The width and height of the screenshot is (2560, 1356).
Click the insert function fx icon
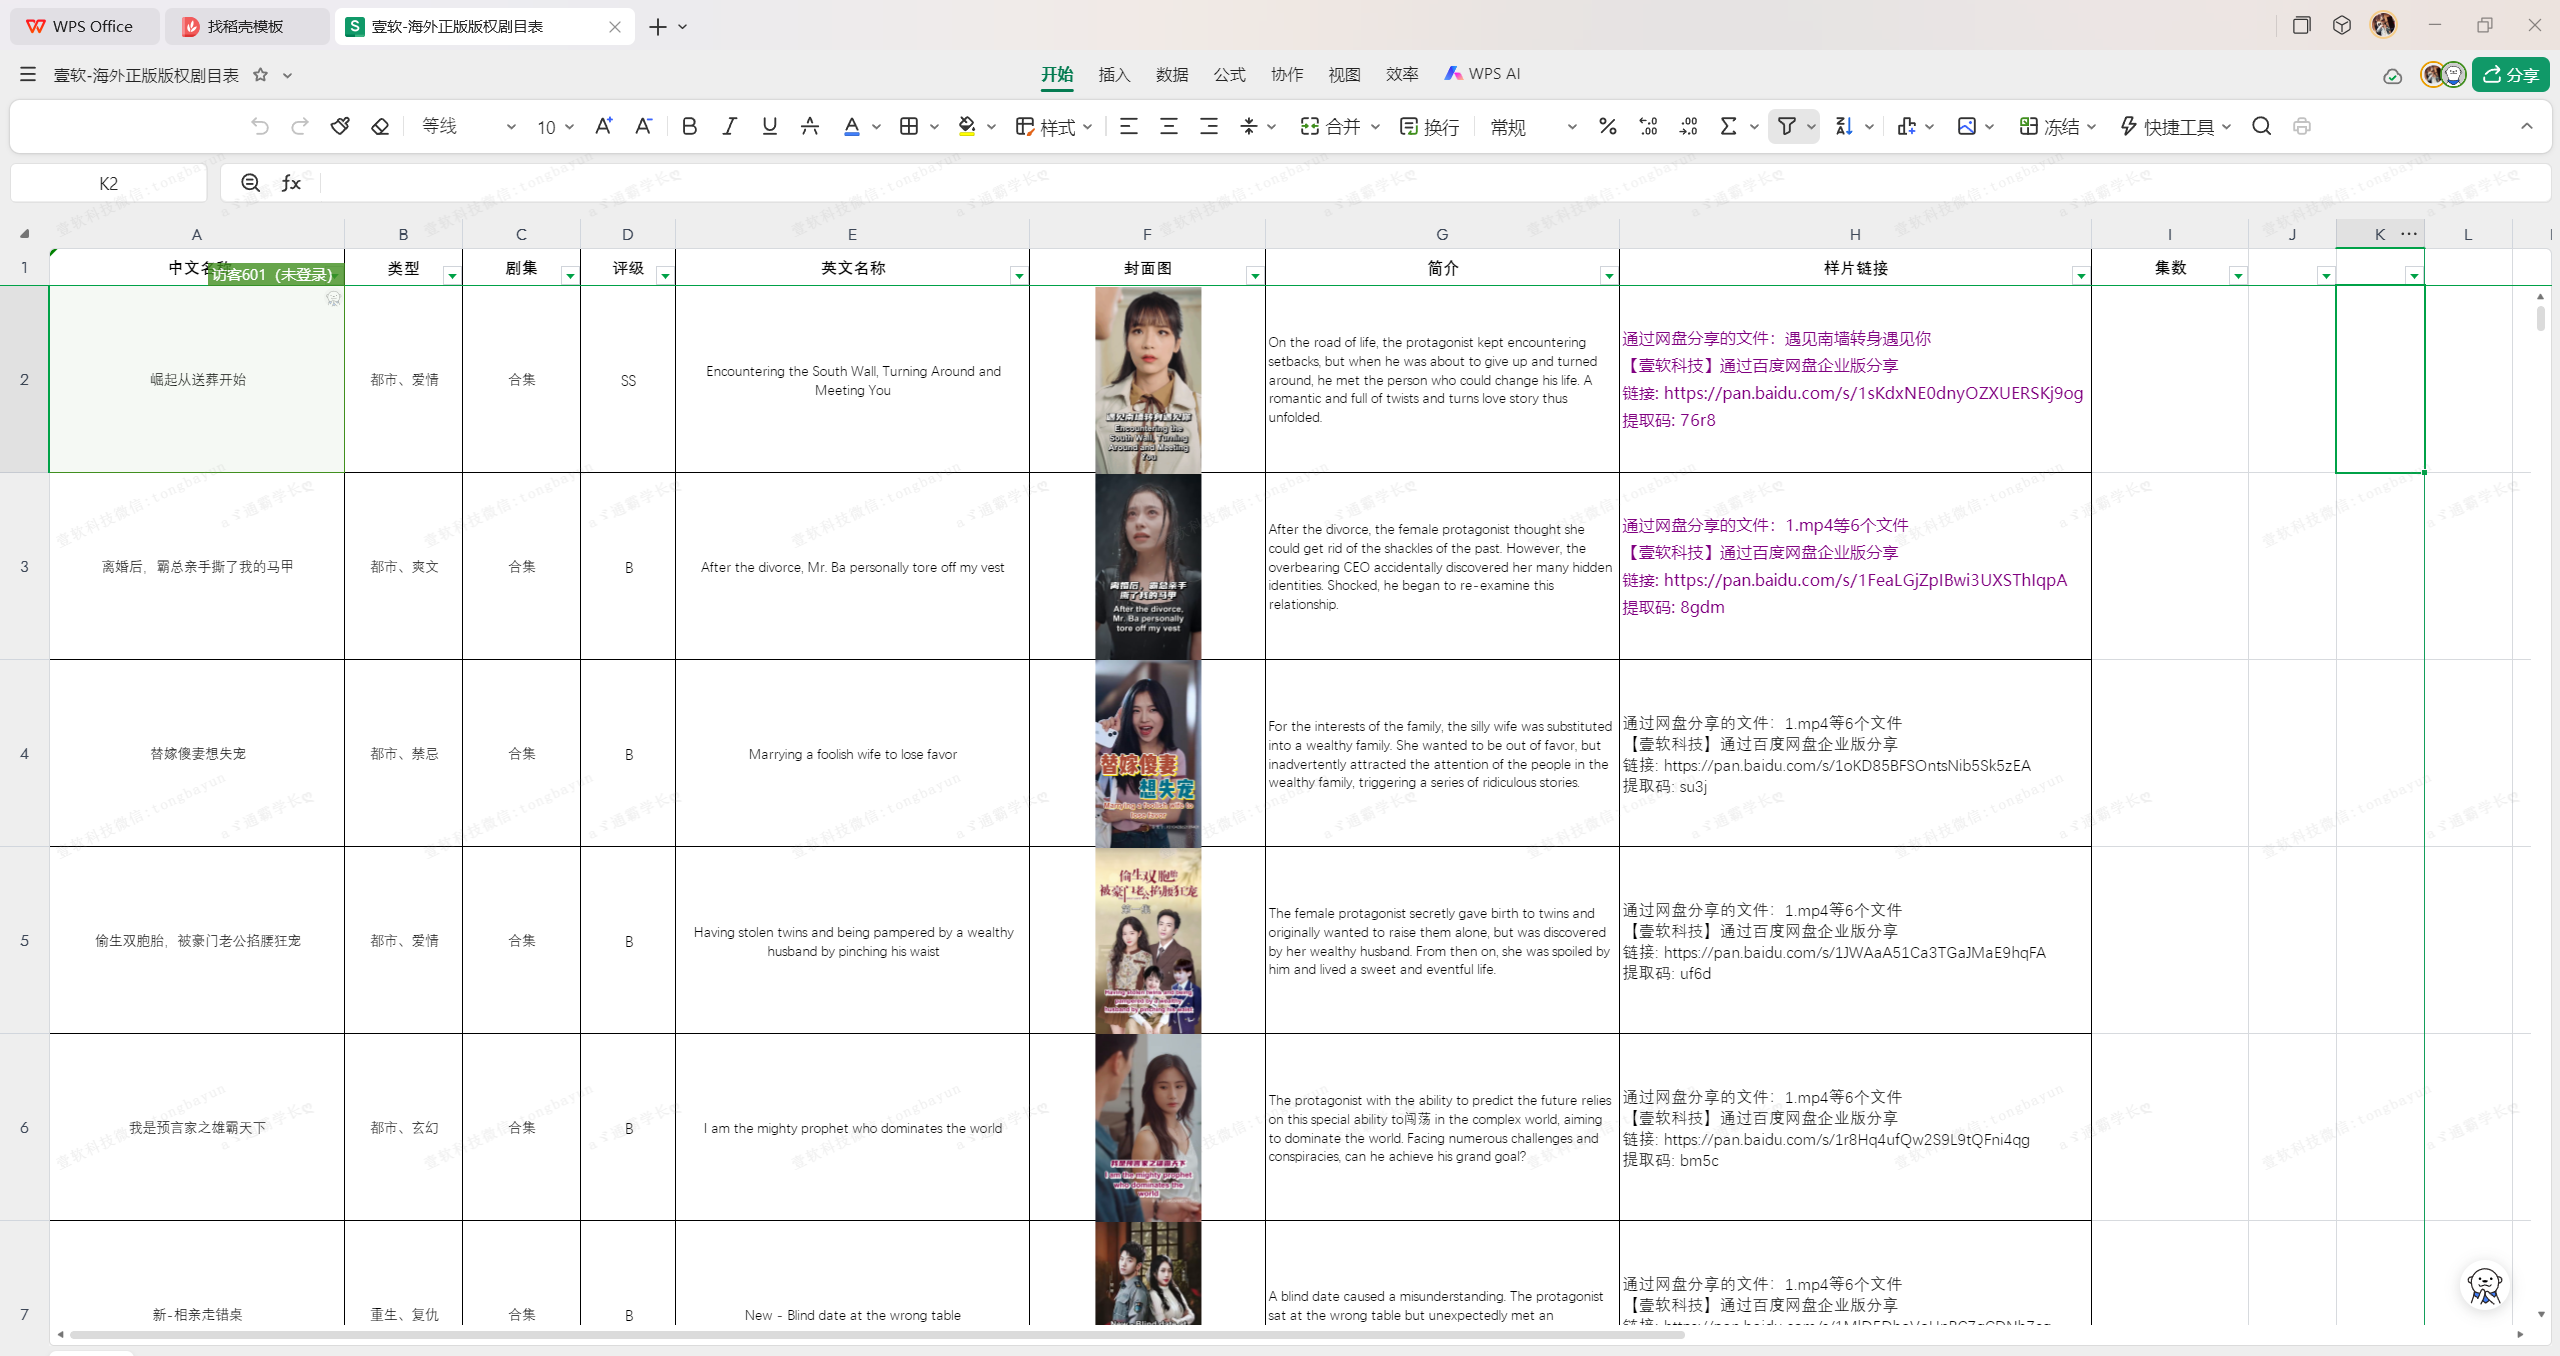tap(291, 183)
